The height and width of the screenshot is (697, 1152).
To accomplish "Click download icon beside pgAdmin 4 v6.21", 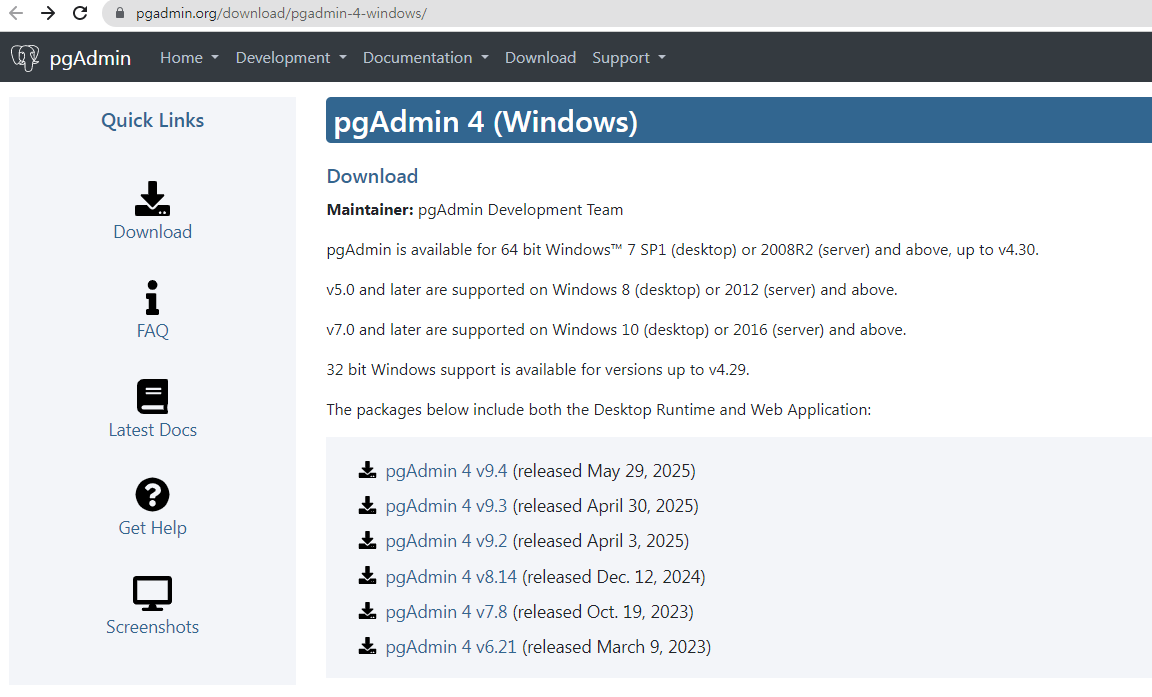I will pos(367,646).
